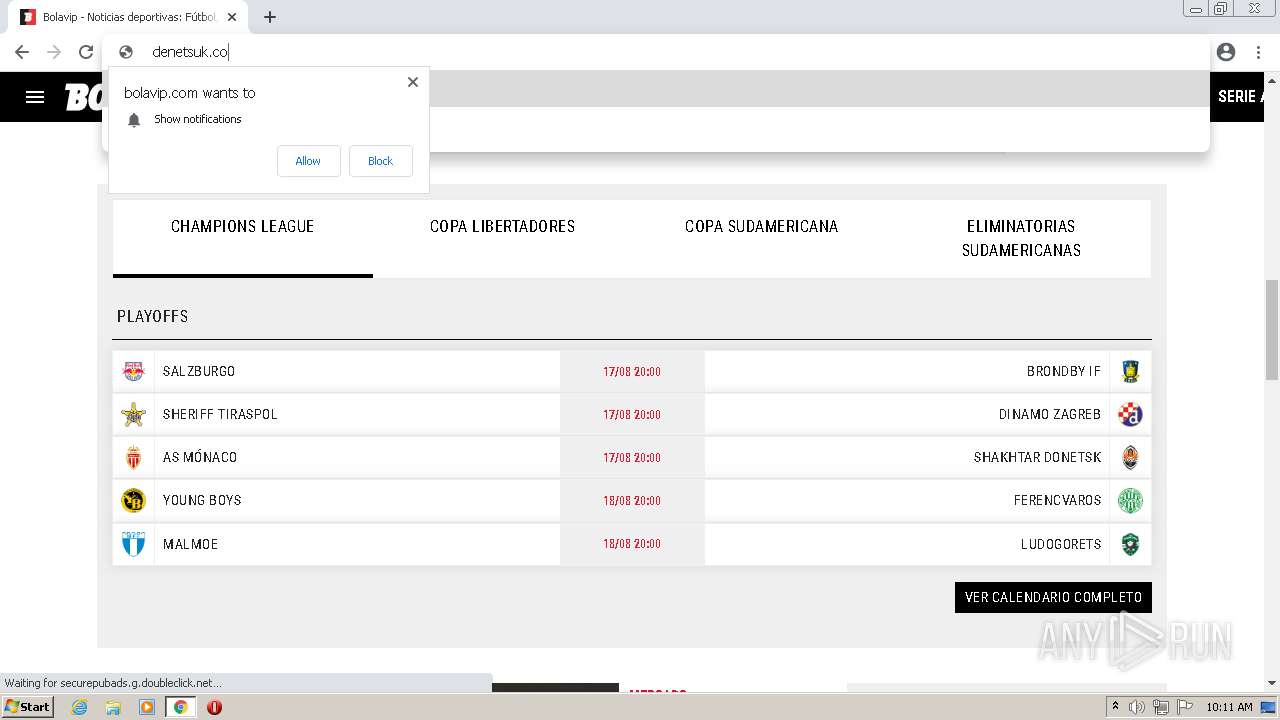Click the Playoffs section heading
This screenshot has height=720, width=1280.
pos(152,316)
